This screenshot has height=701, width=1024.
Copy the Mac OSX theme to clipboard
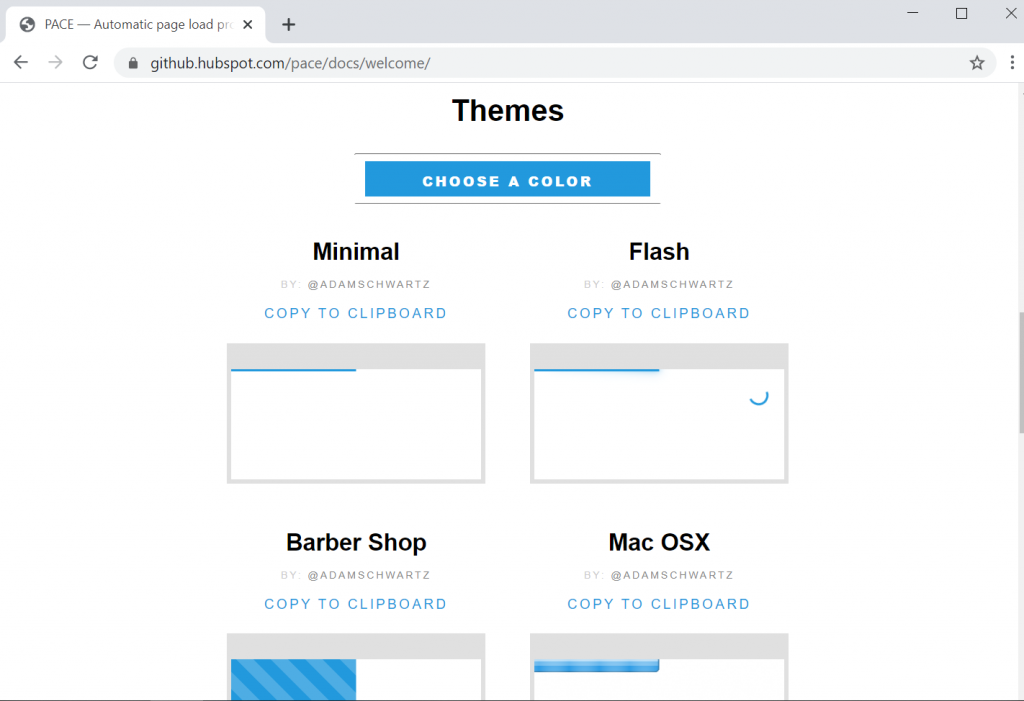coord(658,604)
